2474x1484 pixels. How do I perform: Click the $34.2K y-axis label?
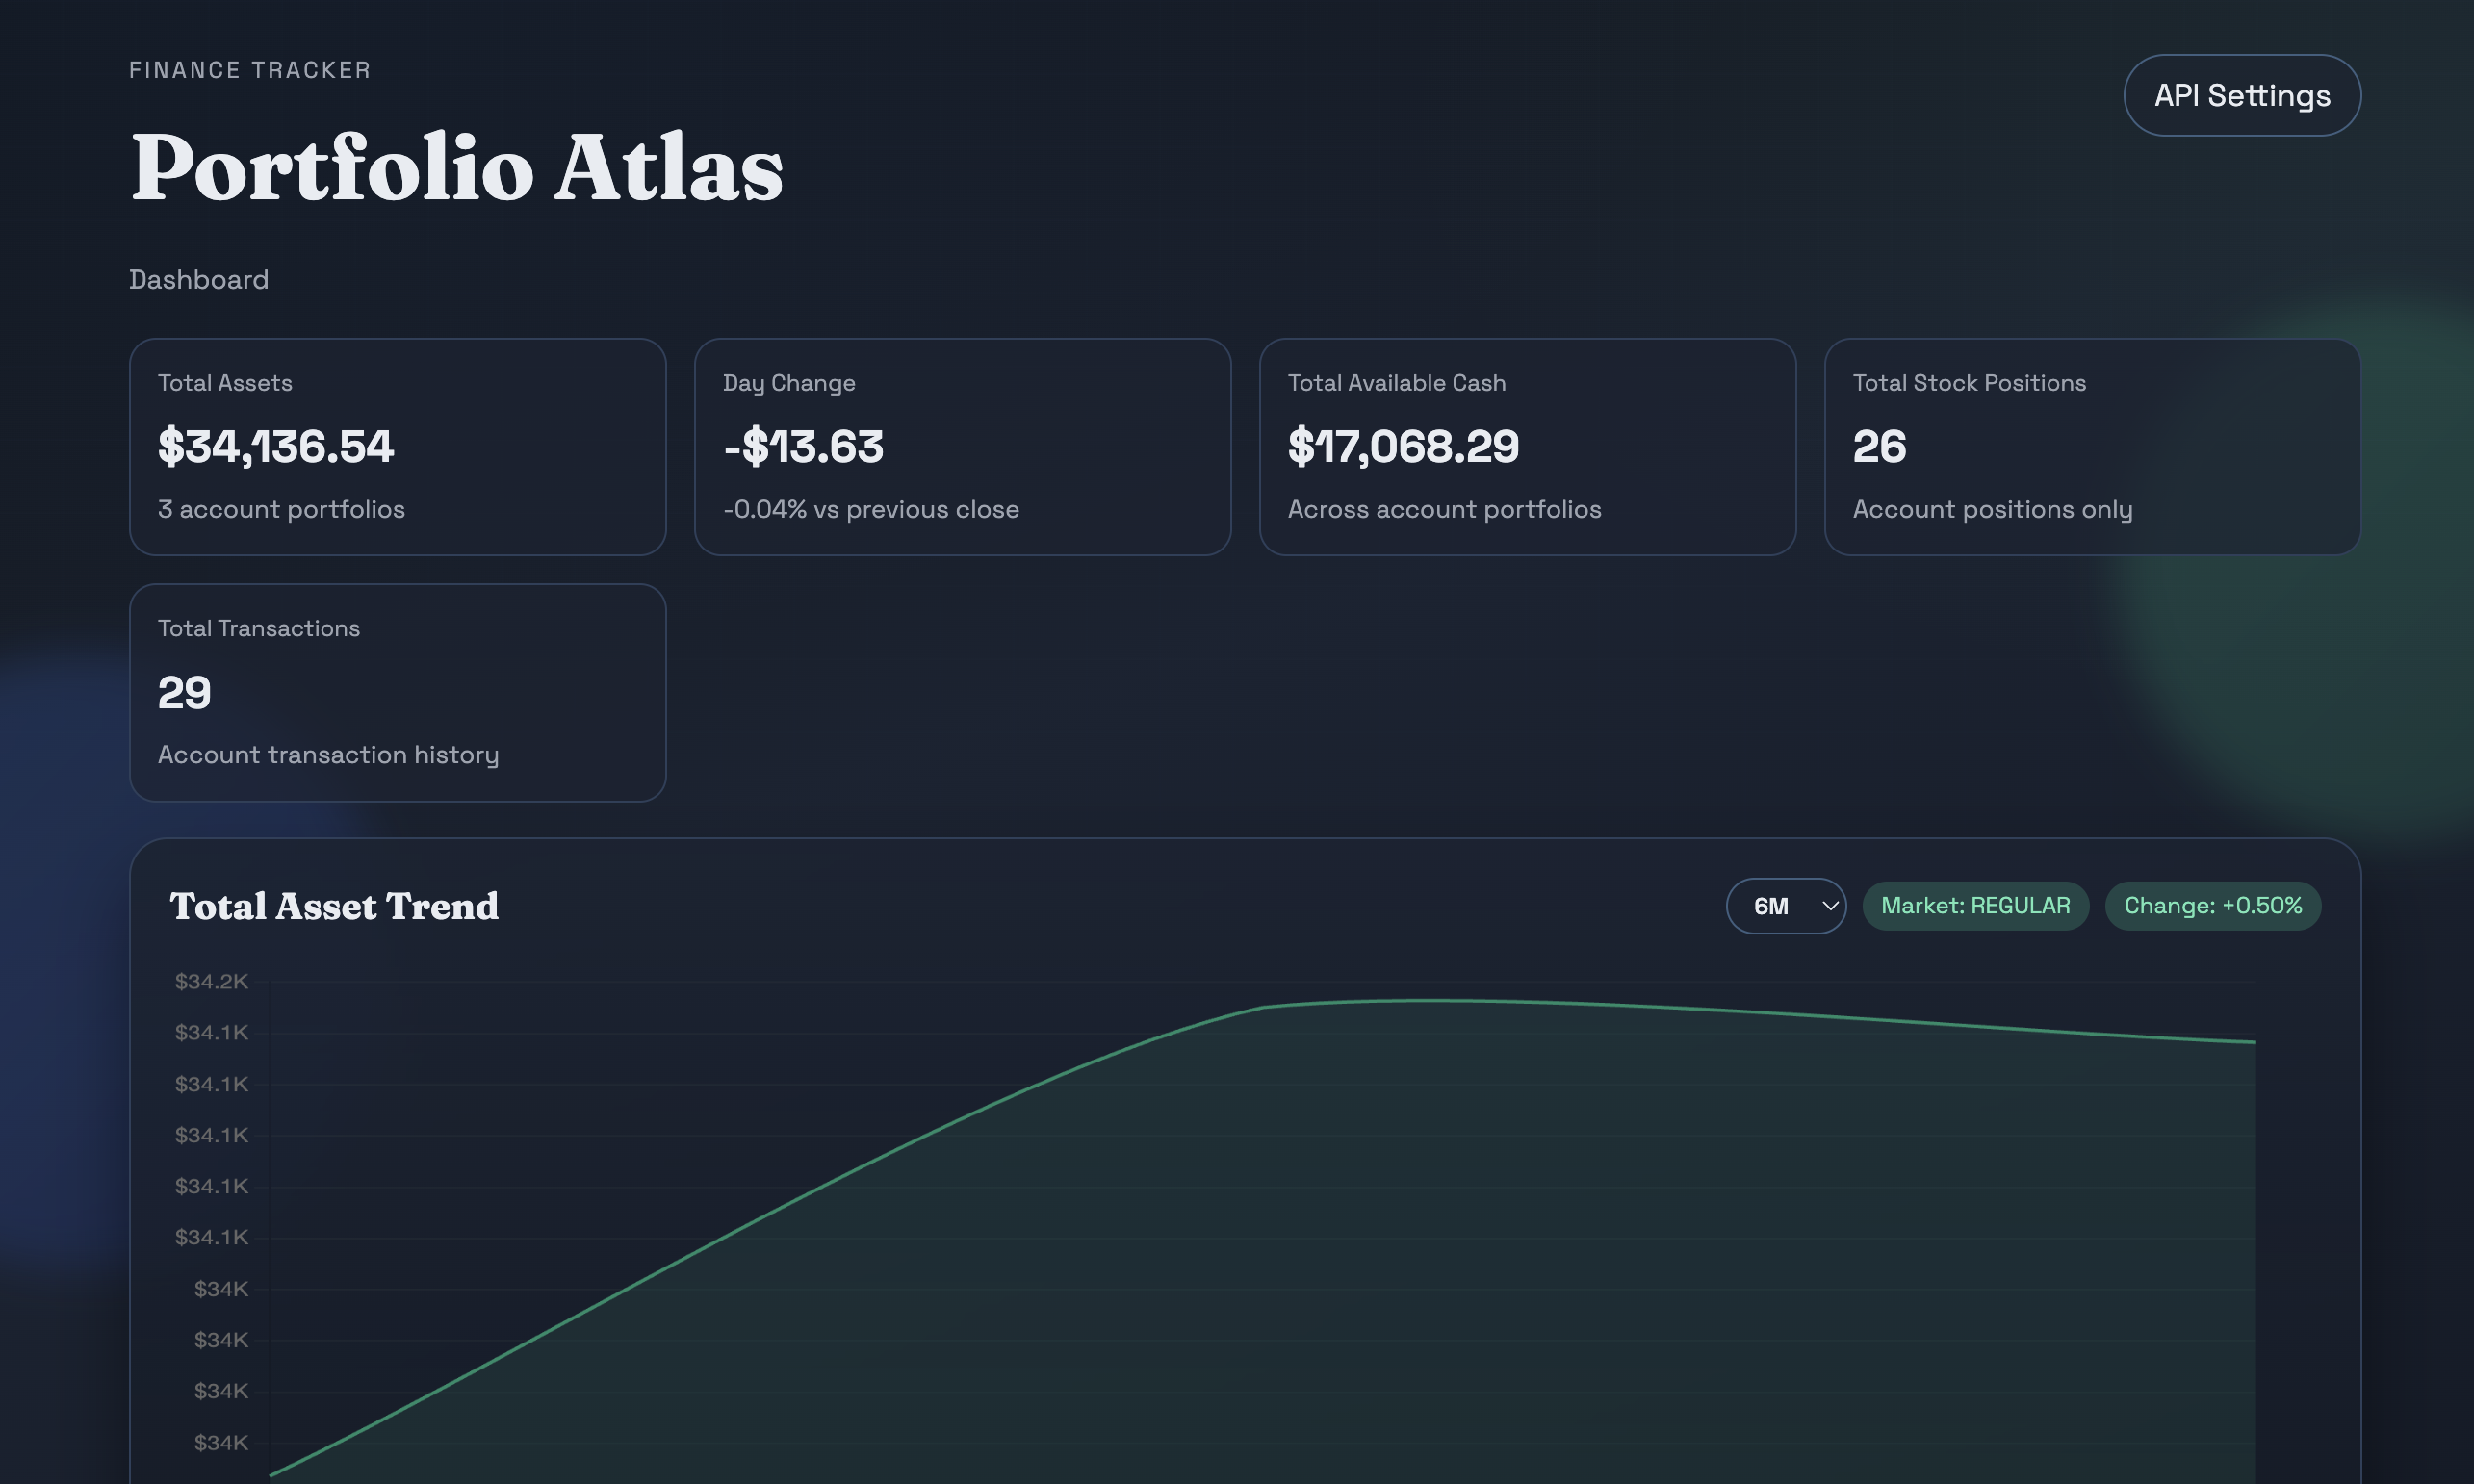tap(212, 981)
